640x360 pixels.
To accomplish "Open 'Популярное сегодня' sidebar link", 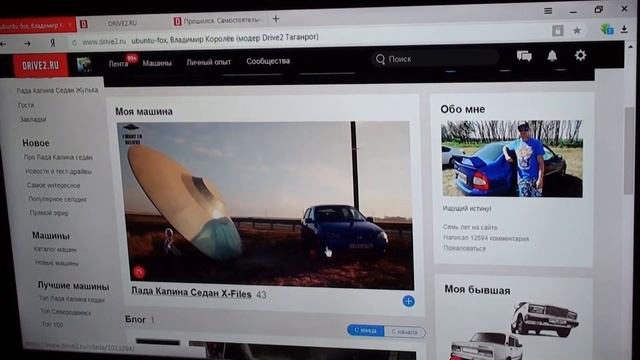I will click(57, 199).
